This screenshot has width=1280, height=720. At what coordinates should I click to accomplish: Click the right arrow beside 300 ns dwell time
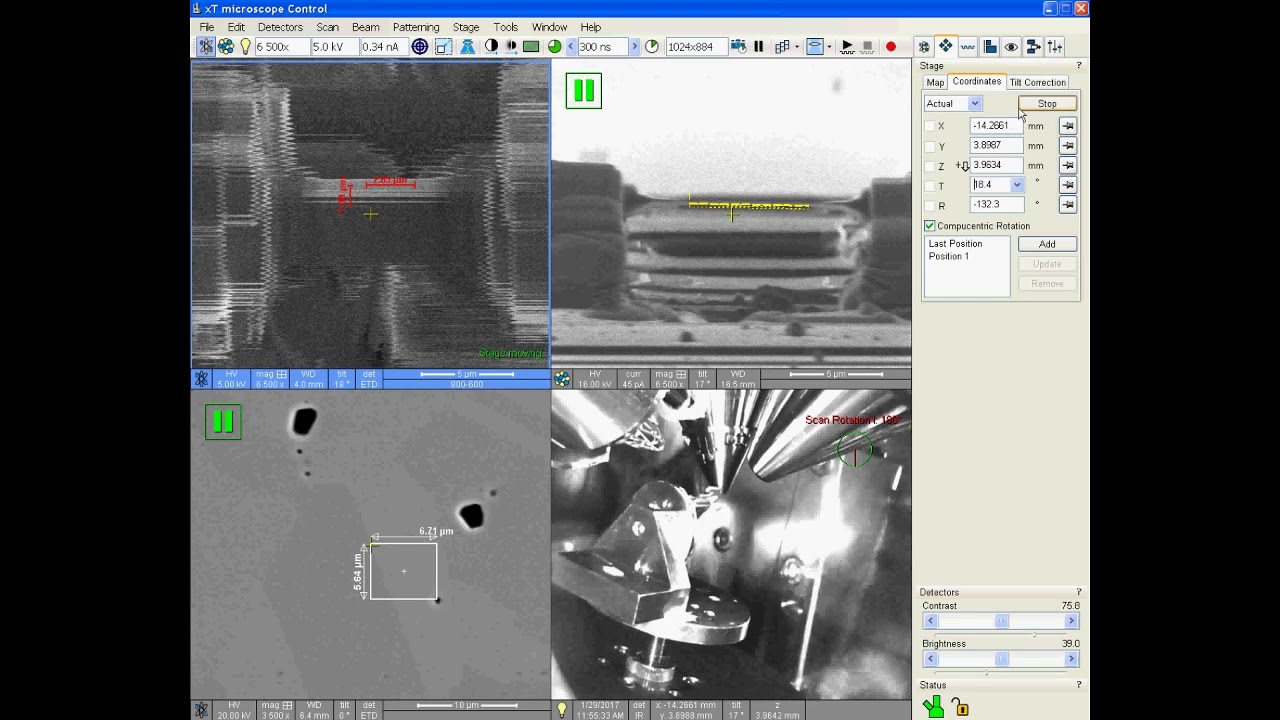coord(633,46)
